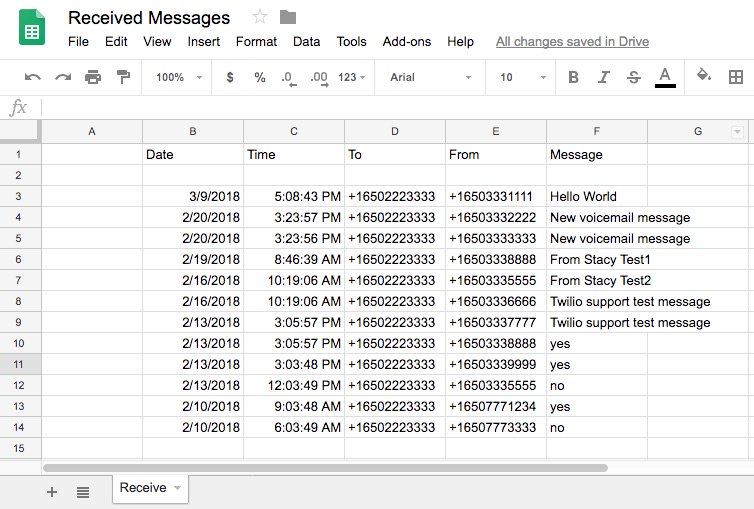Open the Data menu
The height and width of the screenshot is (509, 754).
(306, 42)
